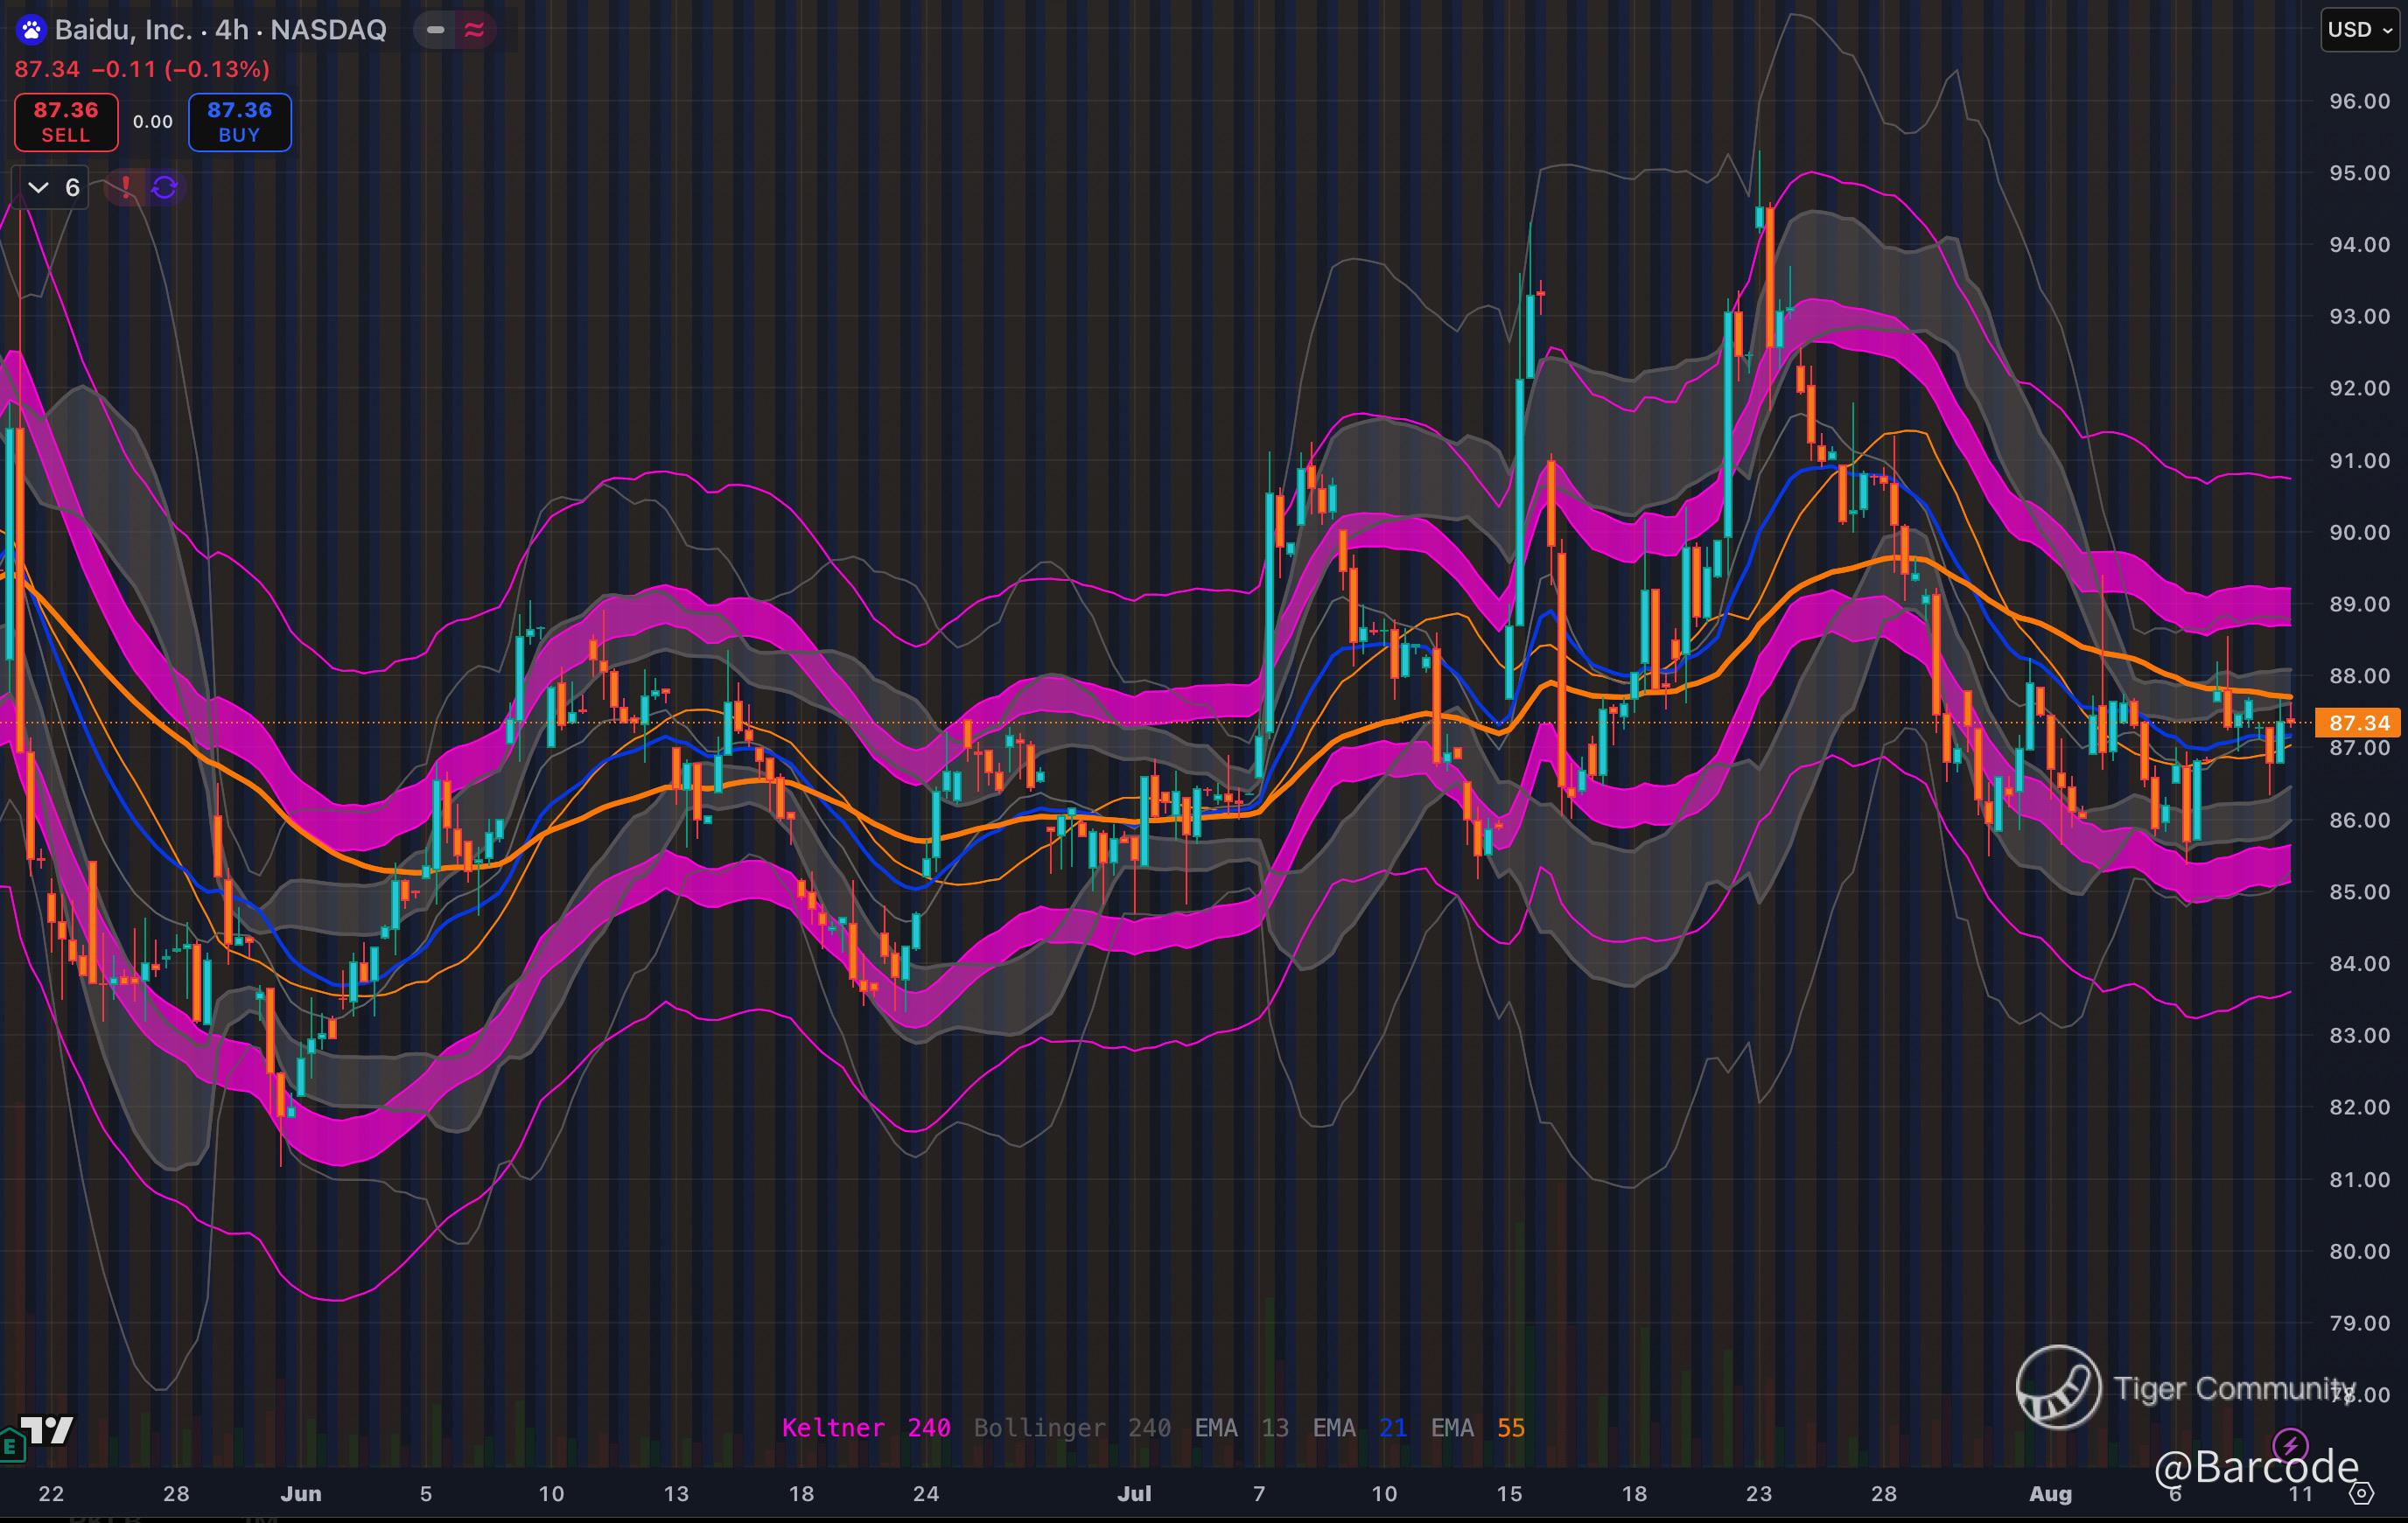The width and height of the screenshot is (2408, 1523).
Task: Click the orange 87.34 price label
Action: tap(2358, 722)
